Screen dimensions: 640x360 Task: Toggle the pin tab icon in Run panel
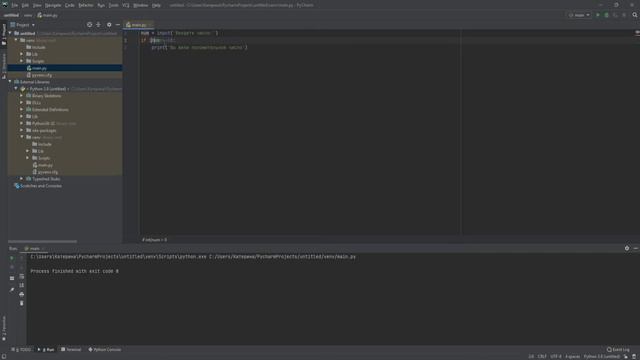click(x=12, y=290)
